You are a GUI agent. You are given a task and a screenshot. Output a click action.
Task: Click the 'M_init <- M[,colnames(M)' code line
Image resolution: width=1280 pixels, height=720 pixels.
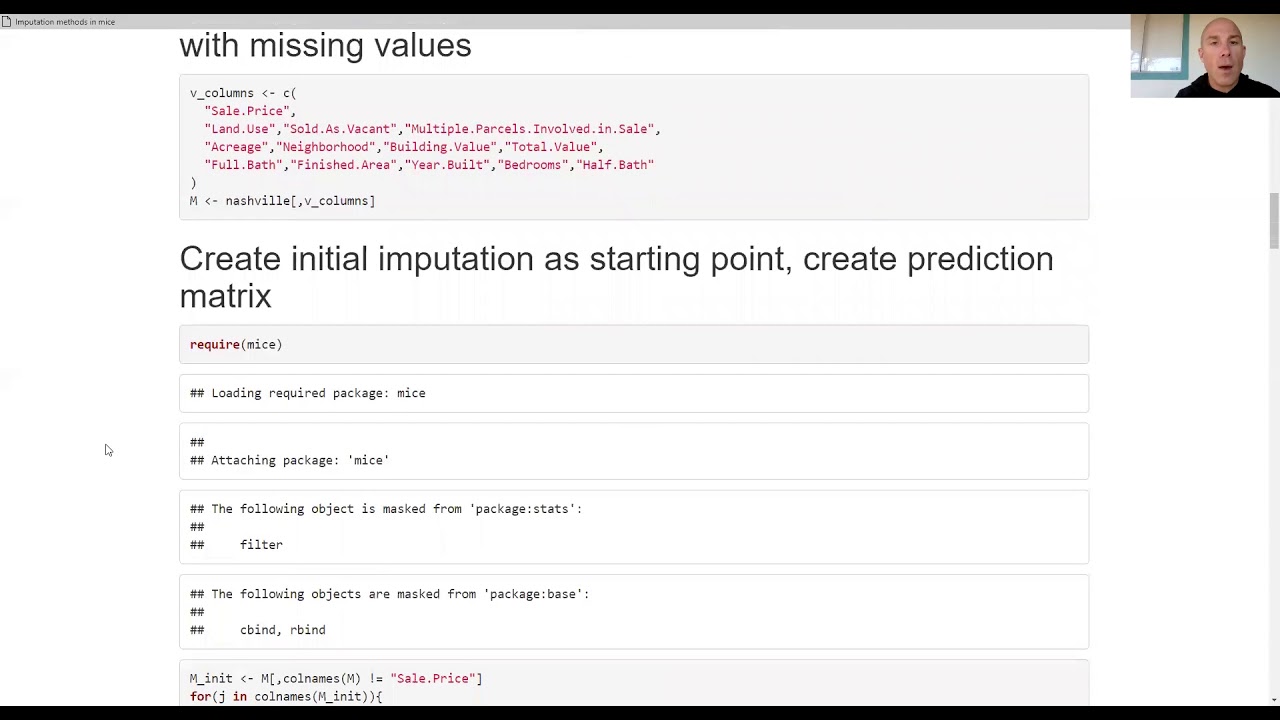click(336, 678)
